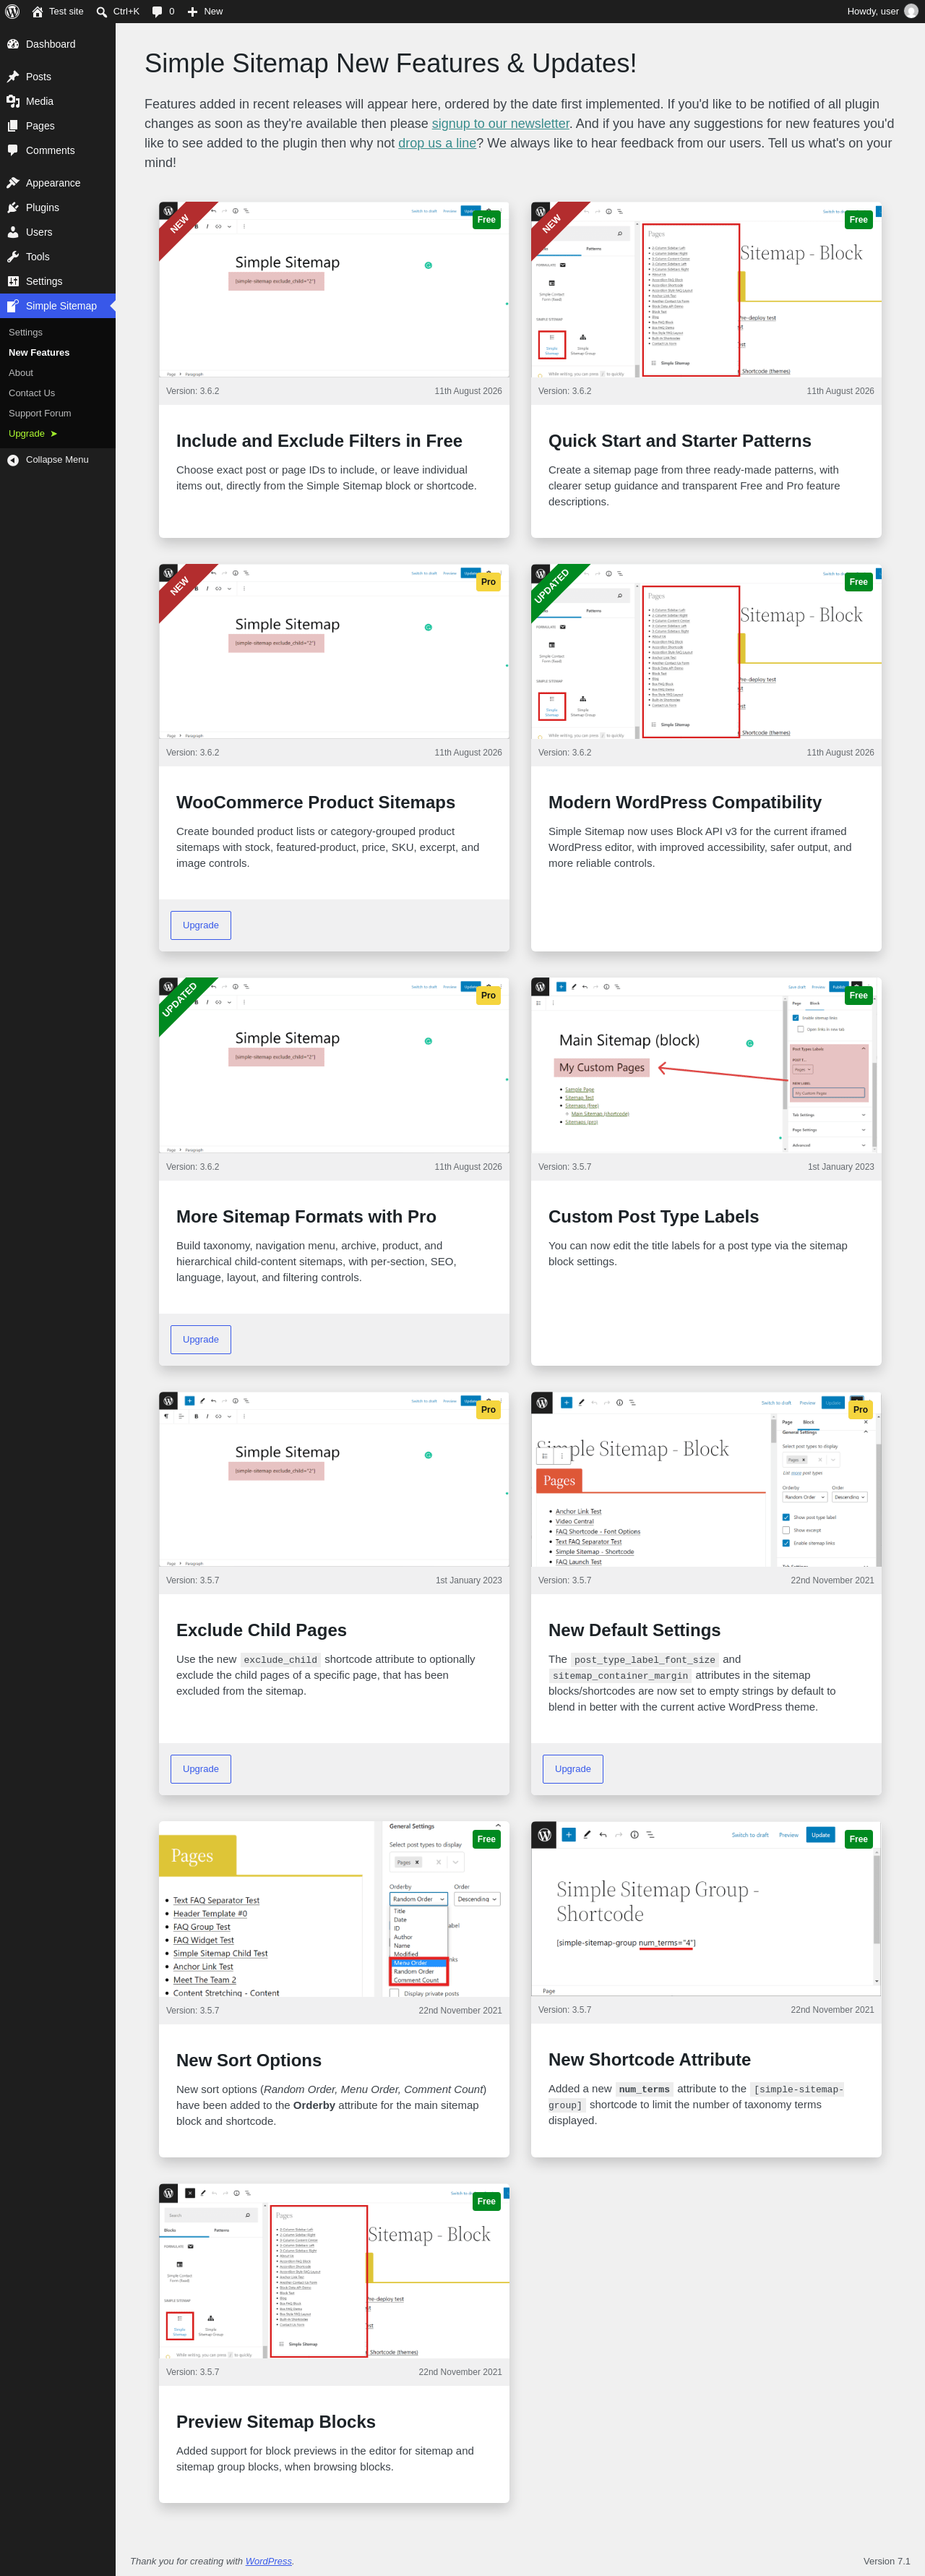This screenshot has width=925, height=2576.
Task: Click the WooCommerce Product Sitemaps heading
Action: (316, 802)
